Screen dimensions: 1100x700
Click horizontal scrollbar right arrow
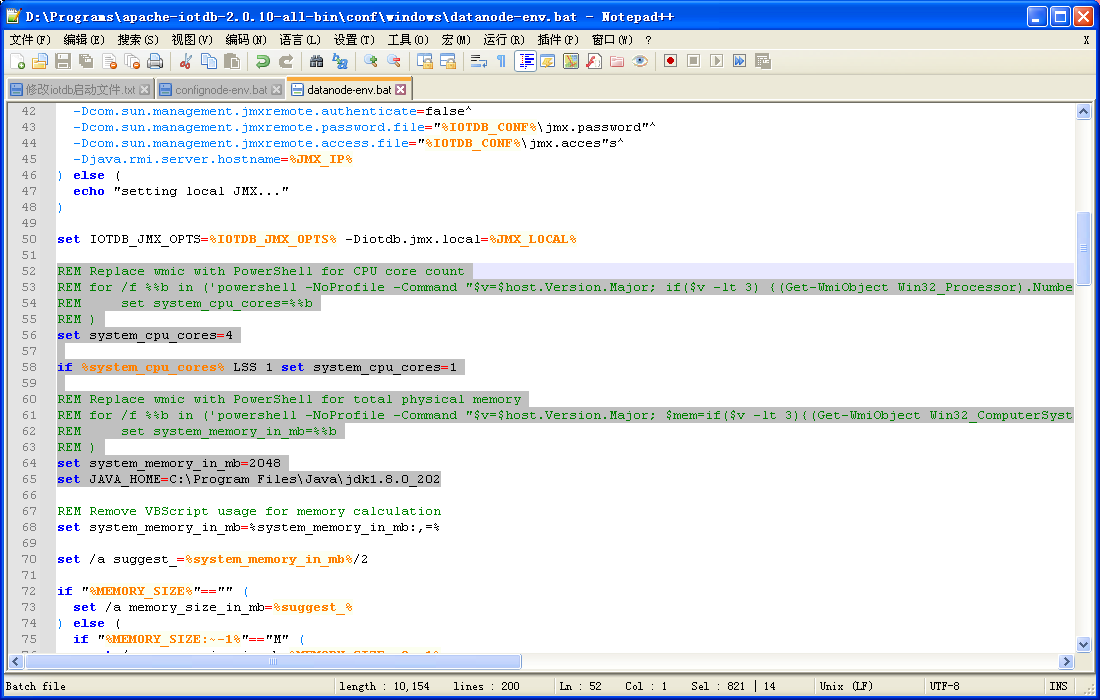click(x=1066, y=661)
